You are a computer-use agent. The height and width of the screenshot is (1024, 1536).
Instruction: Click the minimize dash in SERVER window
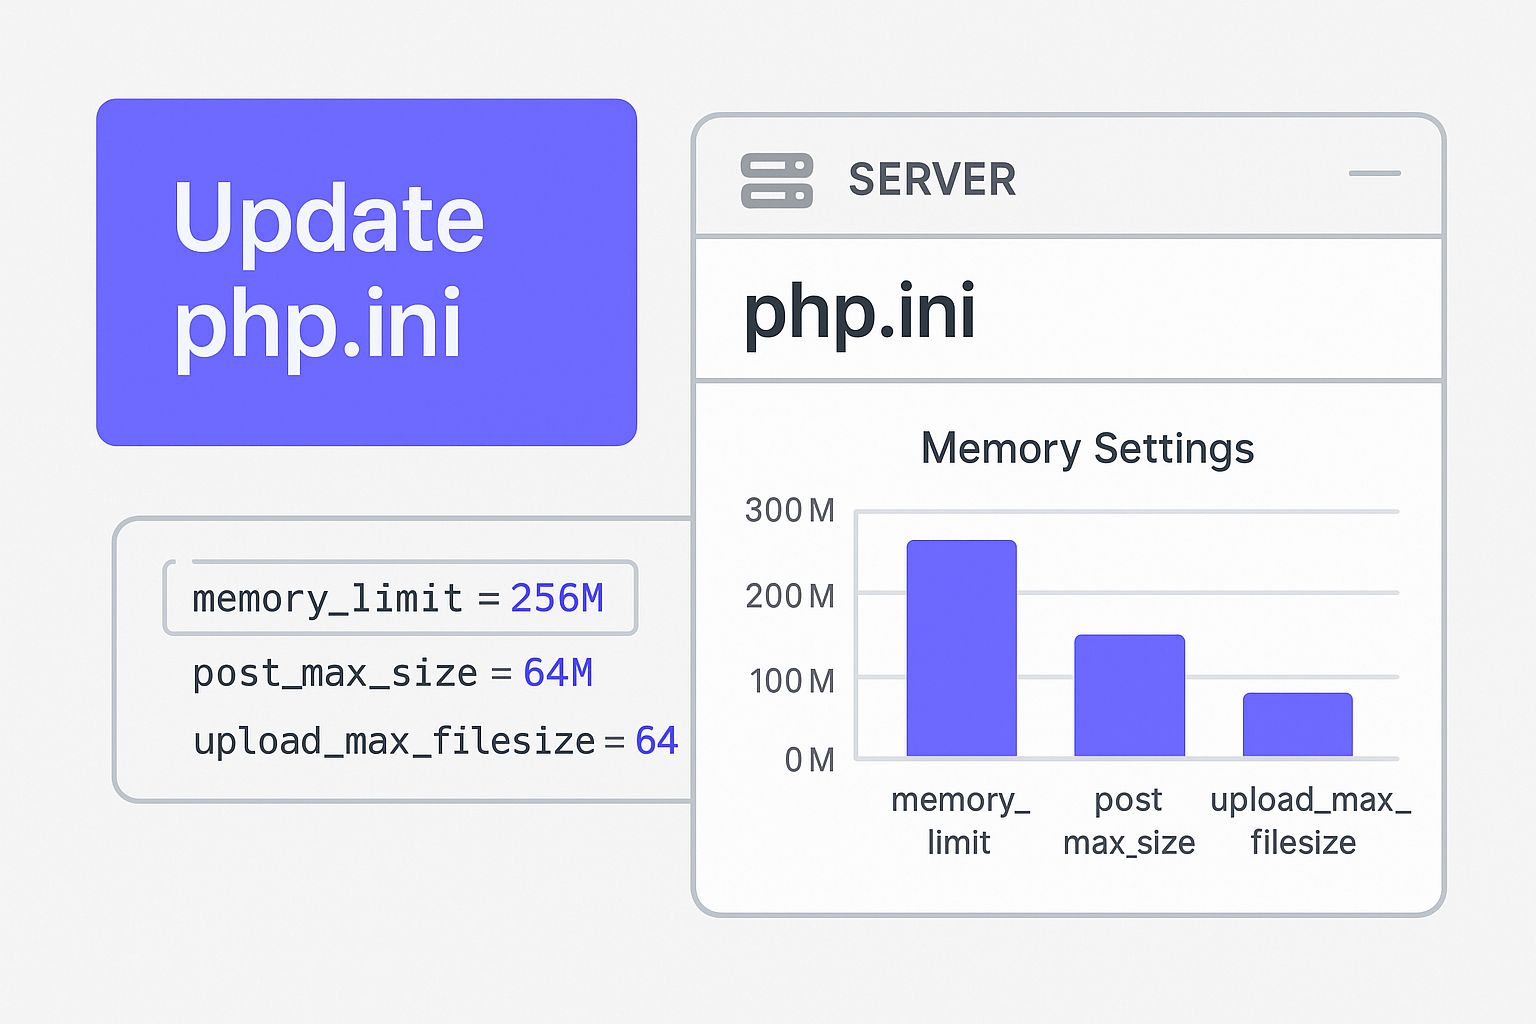1374,174
